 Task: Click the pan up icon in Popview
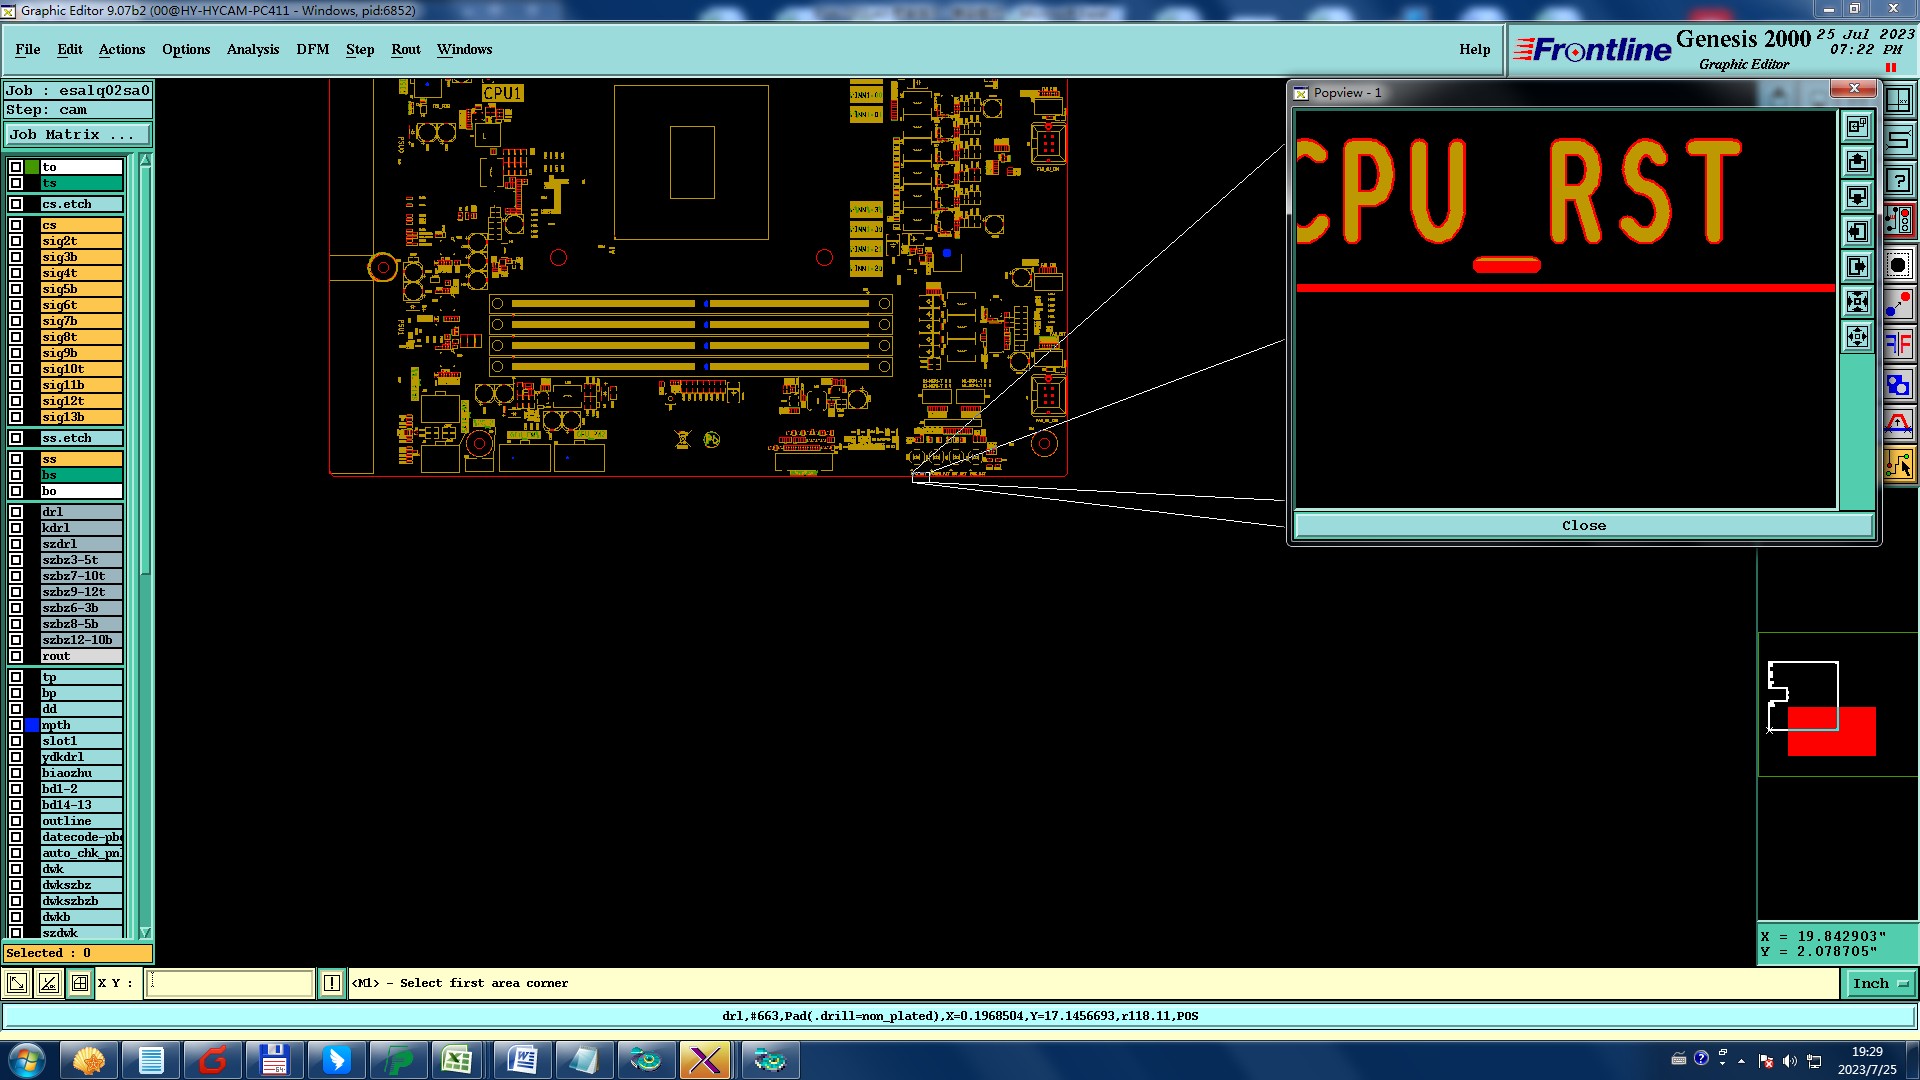[x=1857, y=162]
